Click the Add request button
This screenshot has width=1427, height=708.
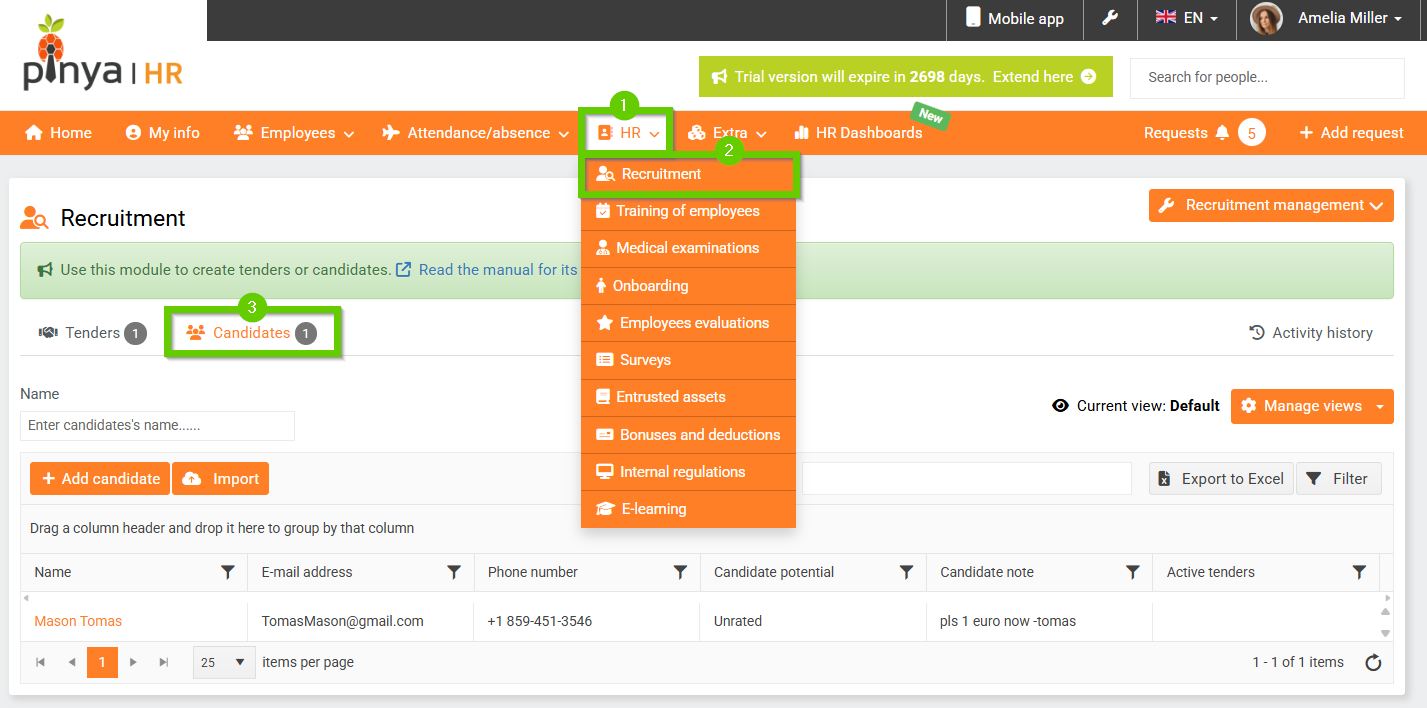tap(1351, 133)
